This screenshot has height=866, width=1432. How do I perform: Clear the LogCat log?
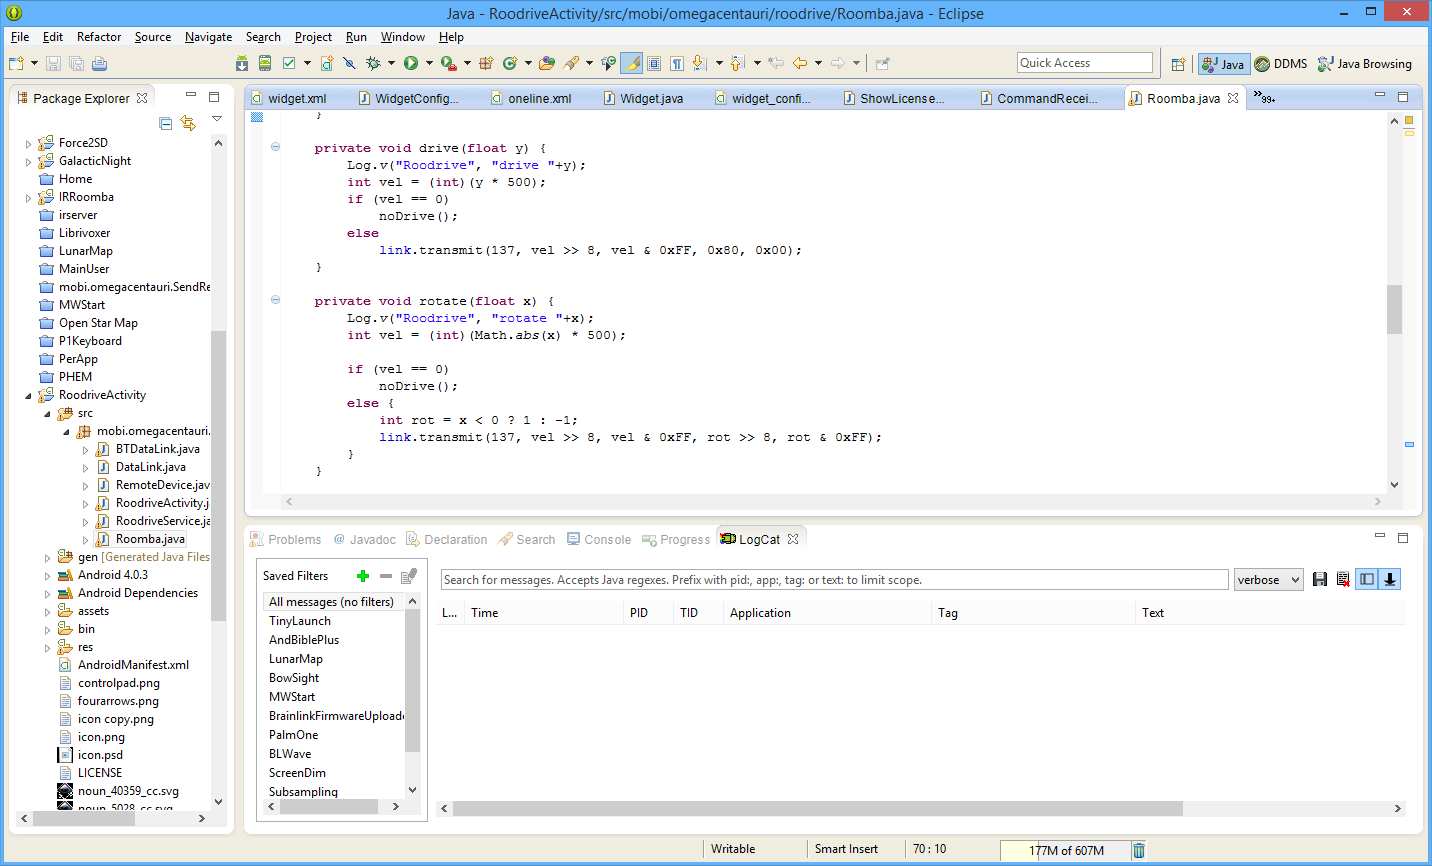(x=1343, y=579)
